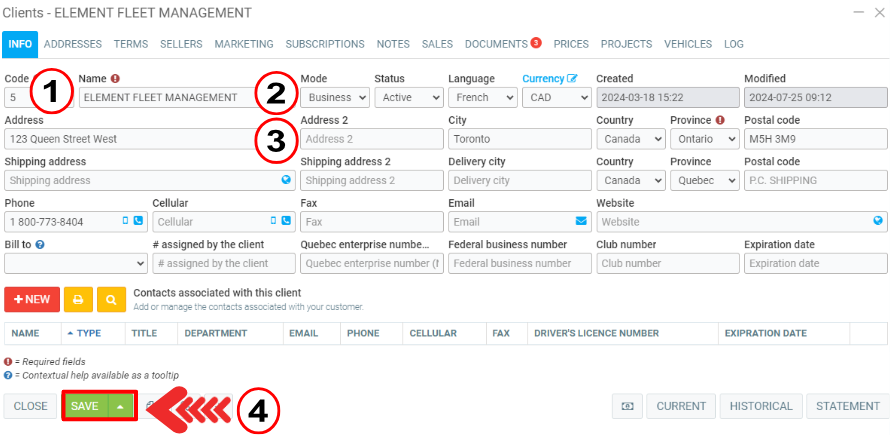
Task: Click the call icon in Cellular field
Action: pos(286,221)
